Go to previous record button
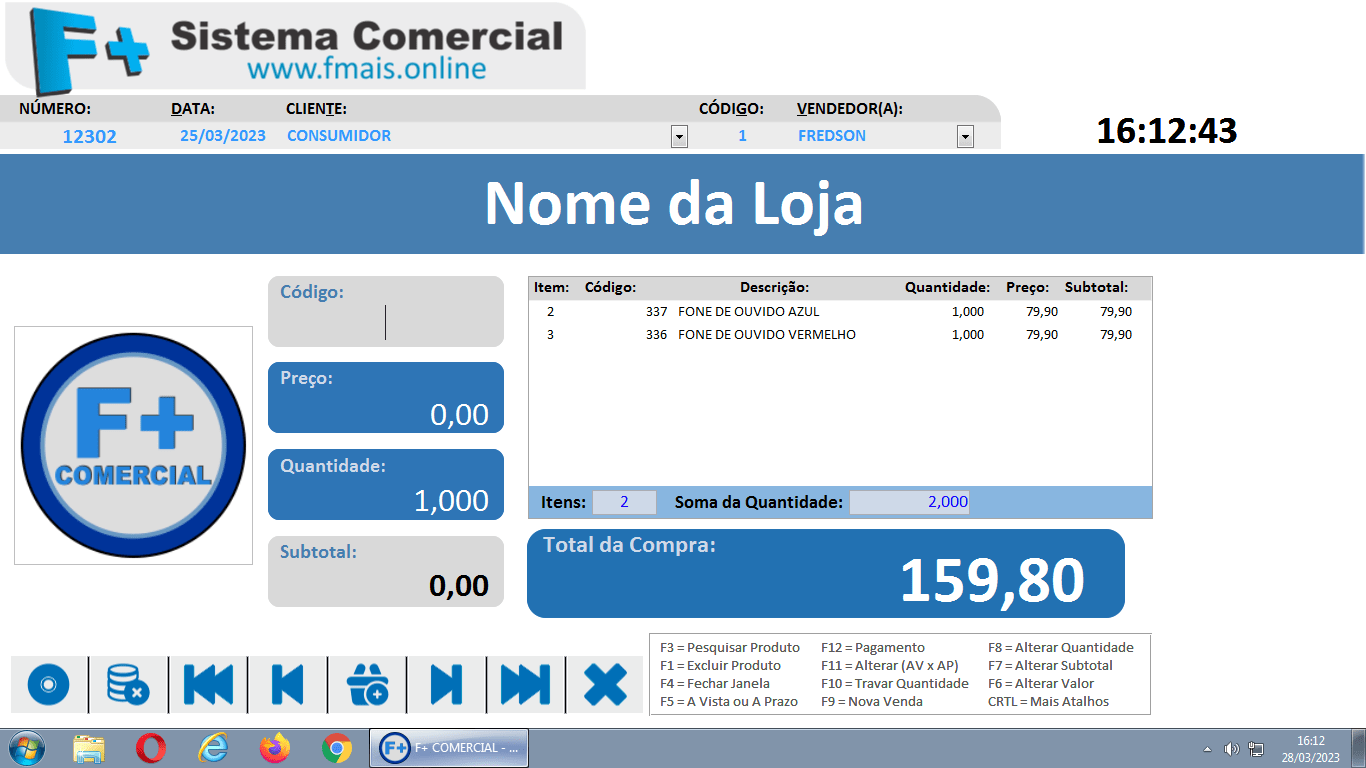Image resolution: width=1366 pixels, height=768 pixels. point(287,685)
